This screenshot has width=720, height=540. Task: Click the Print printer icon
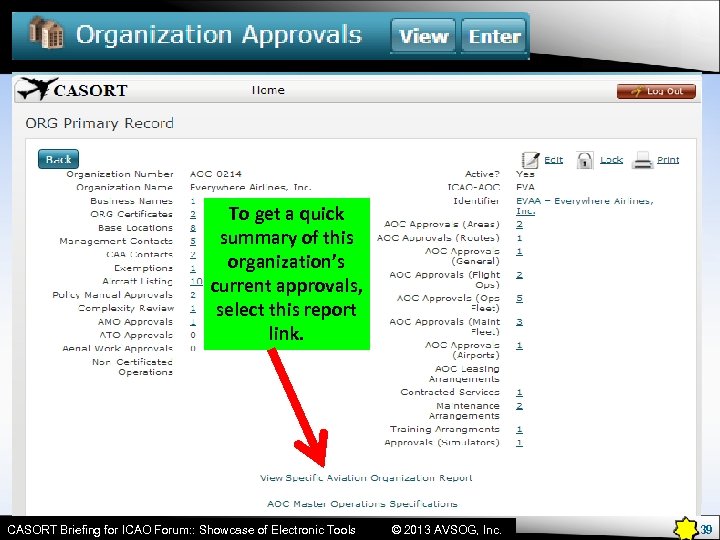(642, 160)
